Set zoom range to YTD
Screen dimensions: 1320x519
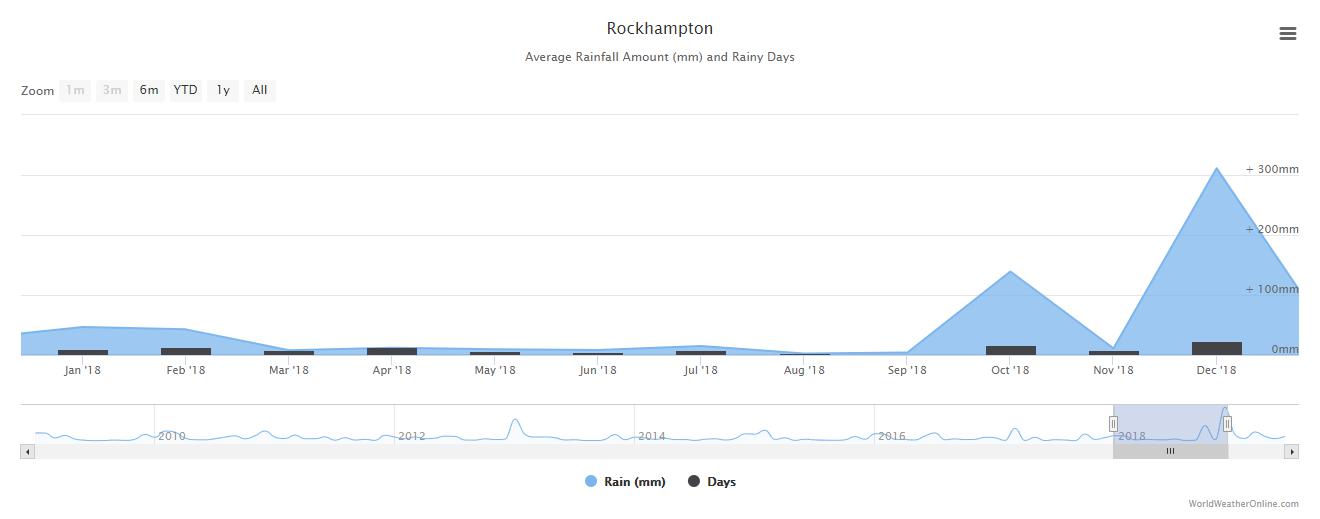click(x=185, y=91)
